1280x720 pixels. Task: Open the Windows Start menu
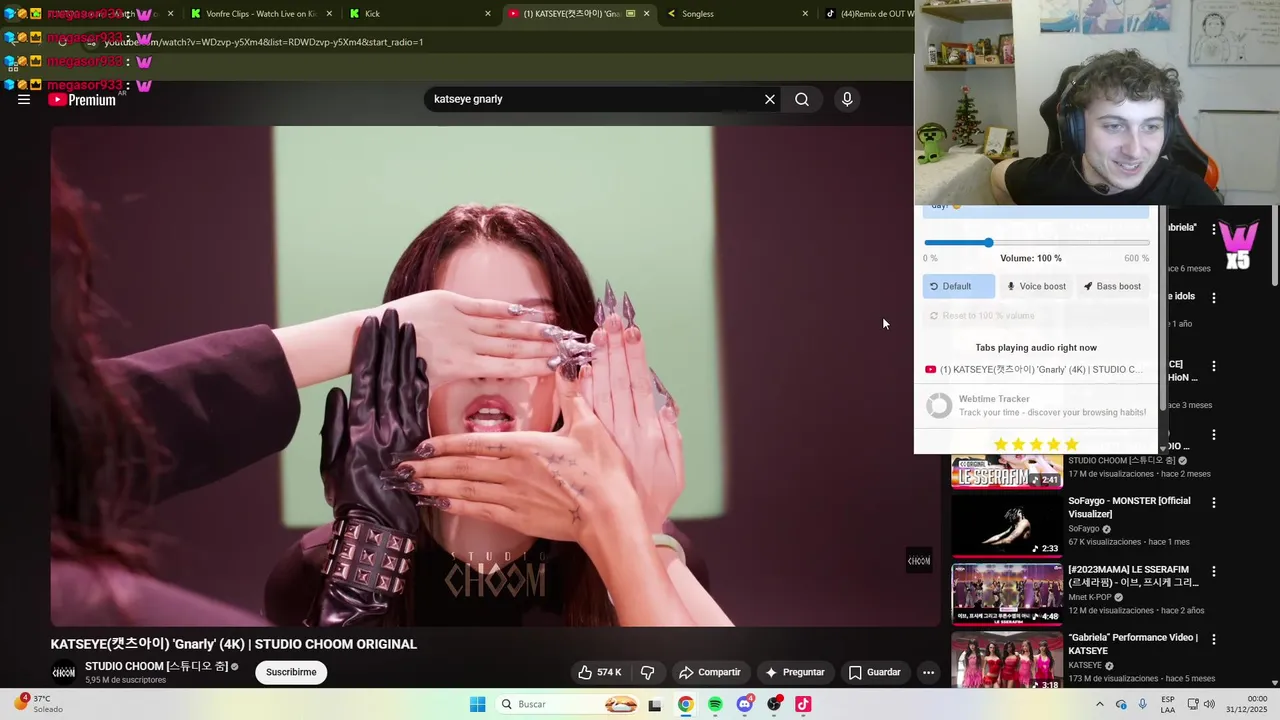[478, 704]
